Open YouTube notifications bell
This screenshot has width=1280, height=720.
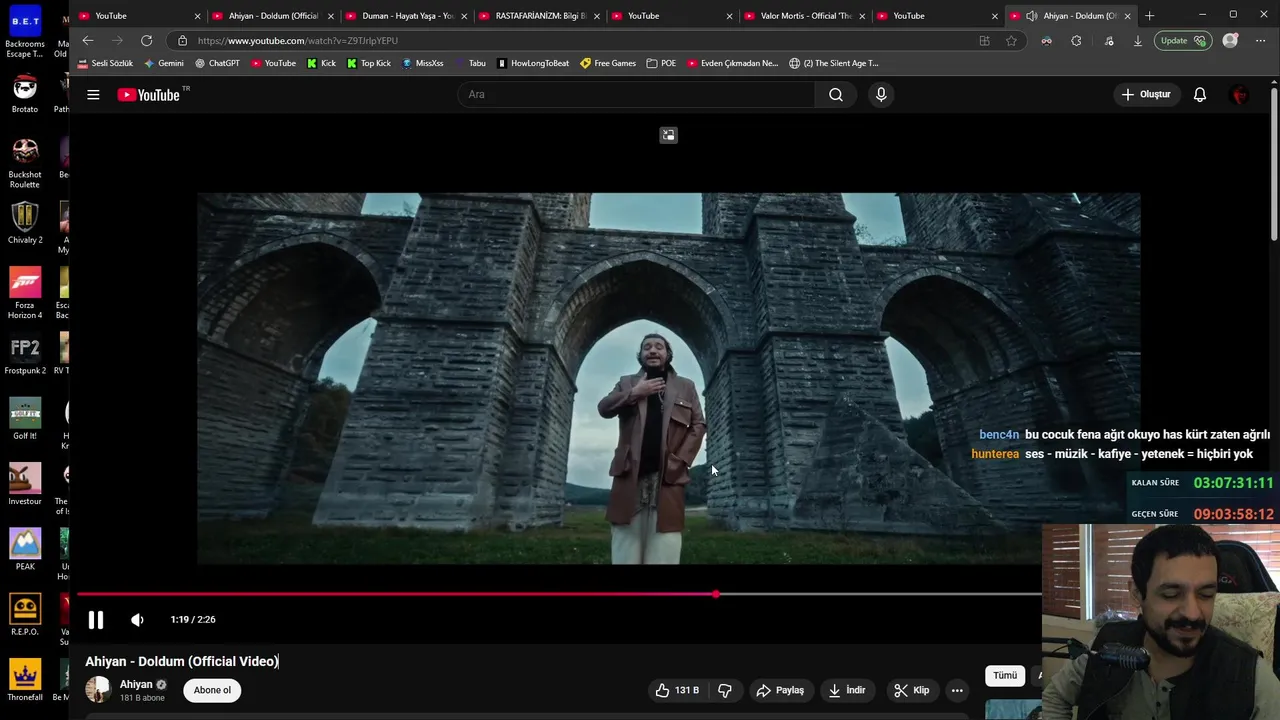coord(1200,95)
